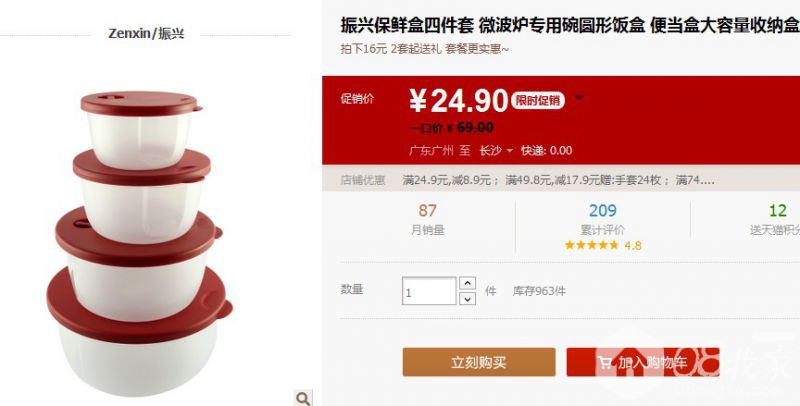Click the 限时促销 promotion badge
Screen dimensions: 800x406
tap(537, 100)
